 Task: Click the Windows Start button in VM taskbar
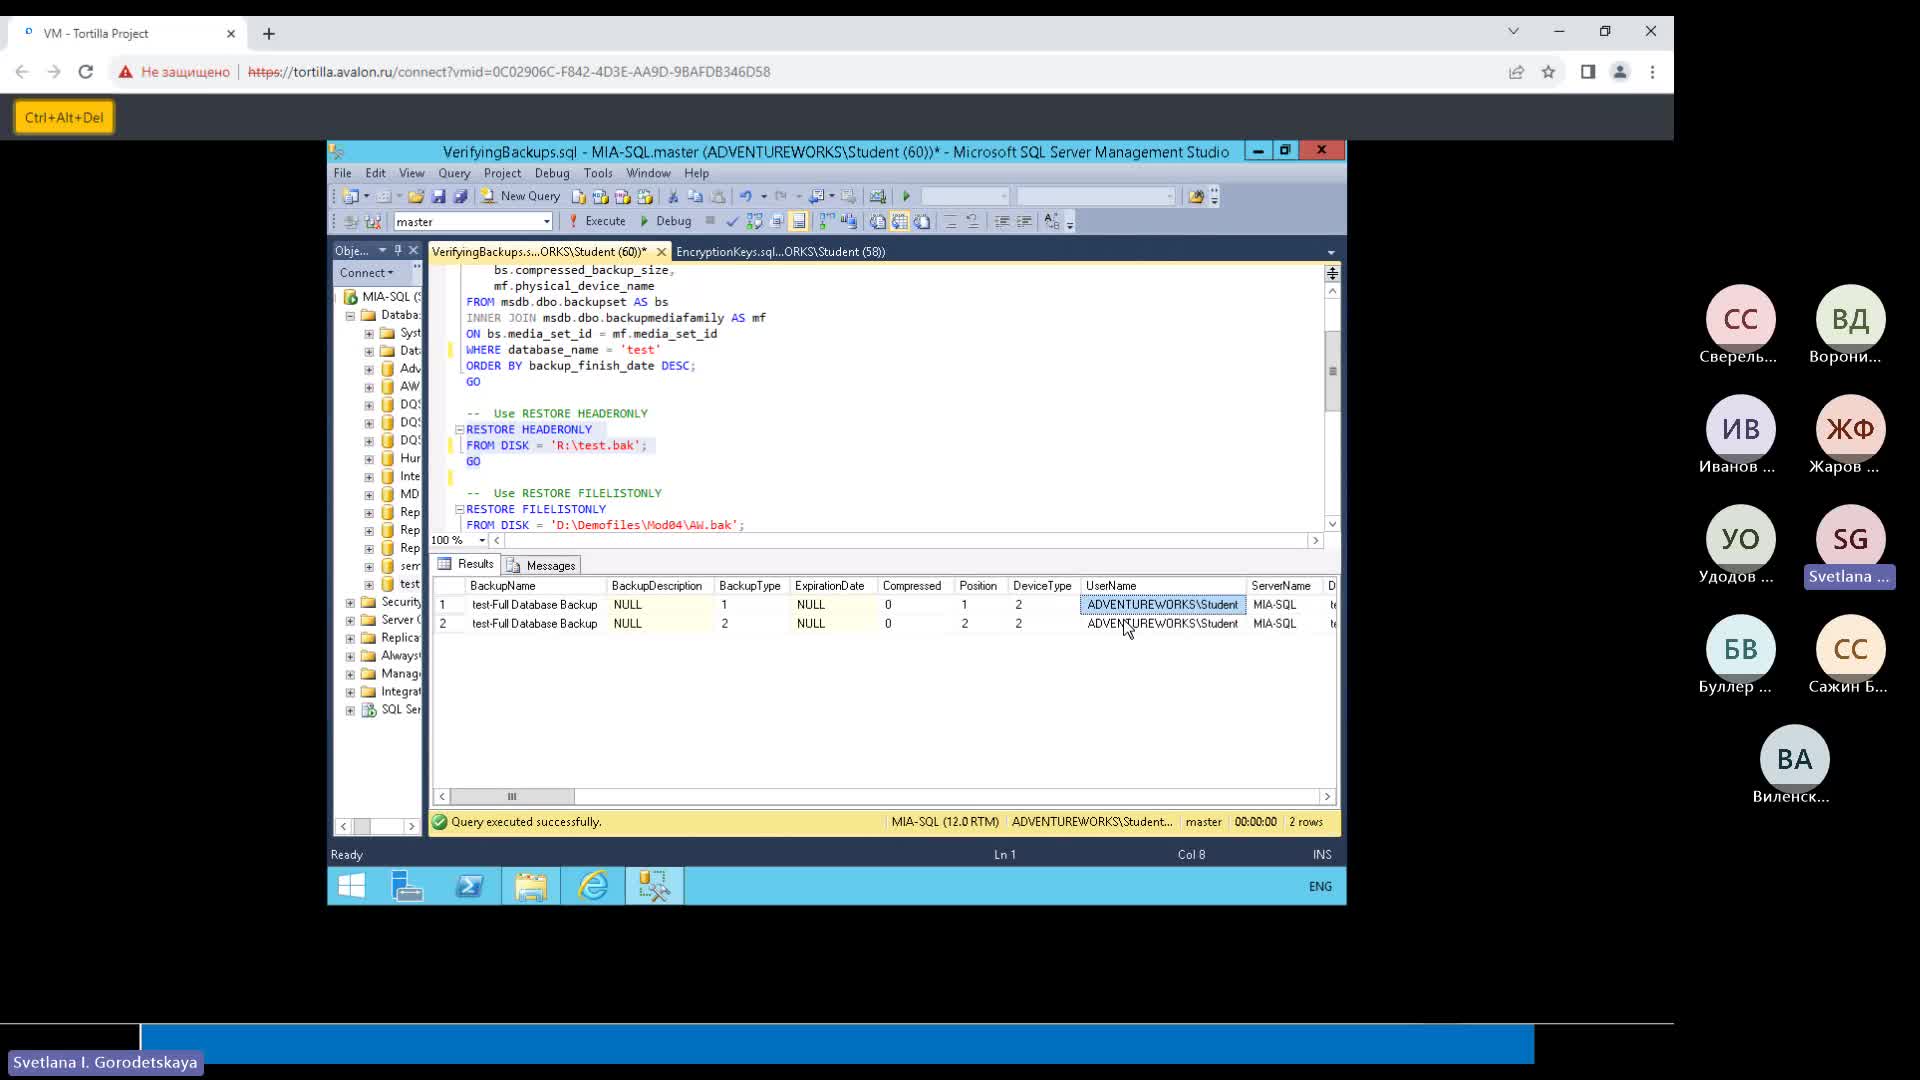pos(352,886)
